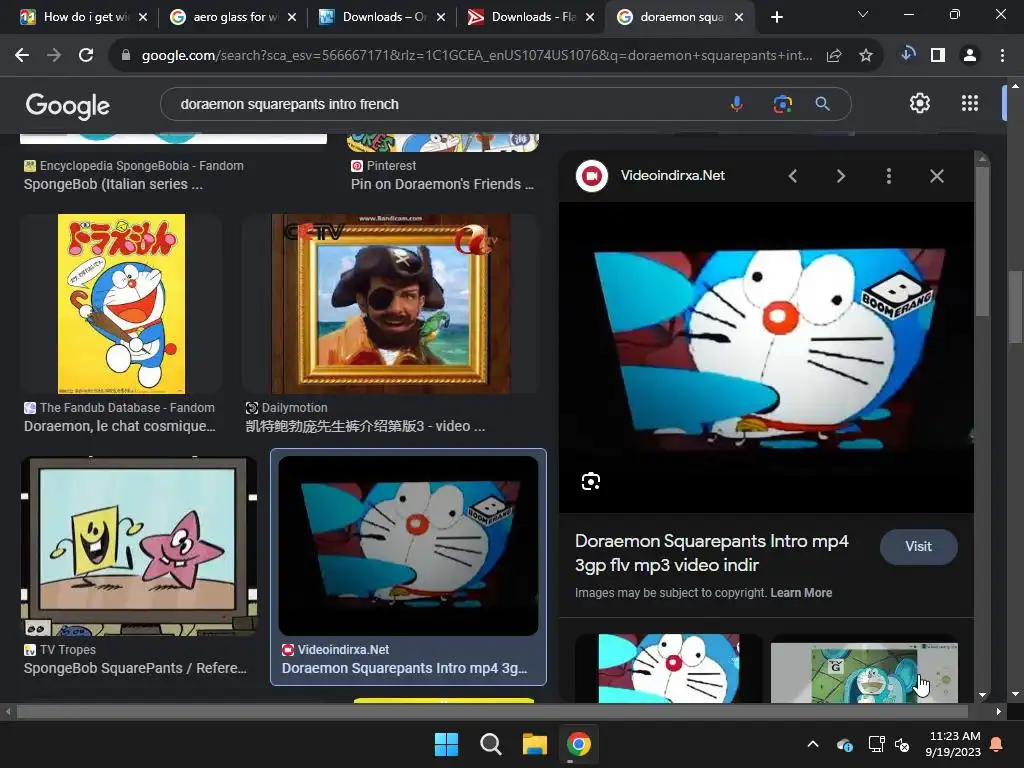
Task: Click the main page vertical scrollbar thumb
Action: 1014,306
